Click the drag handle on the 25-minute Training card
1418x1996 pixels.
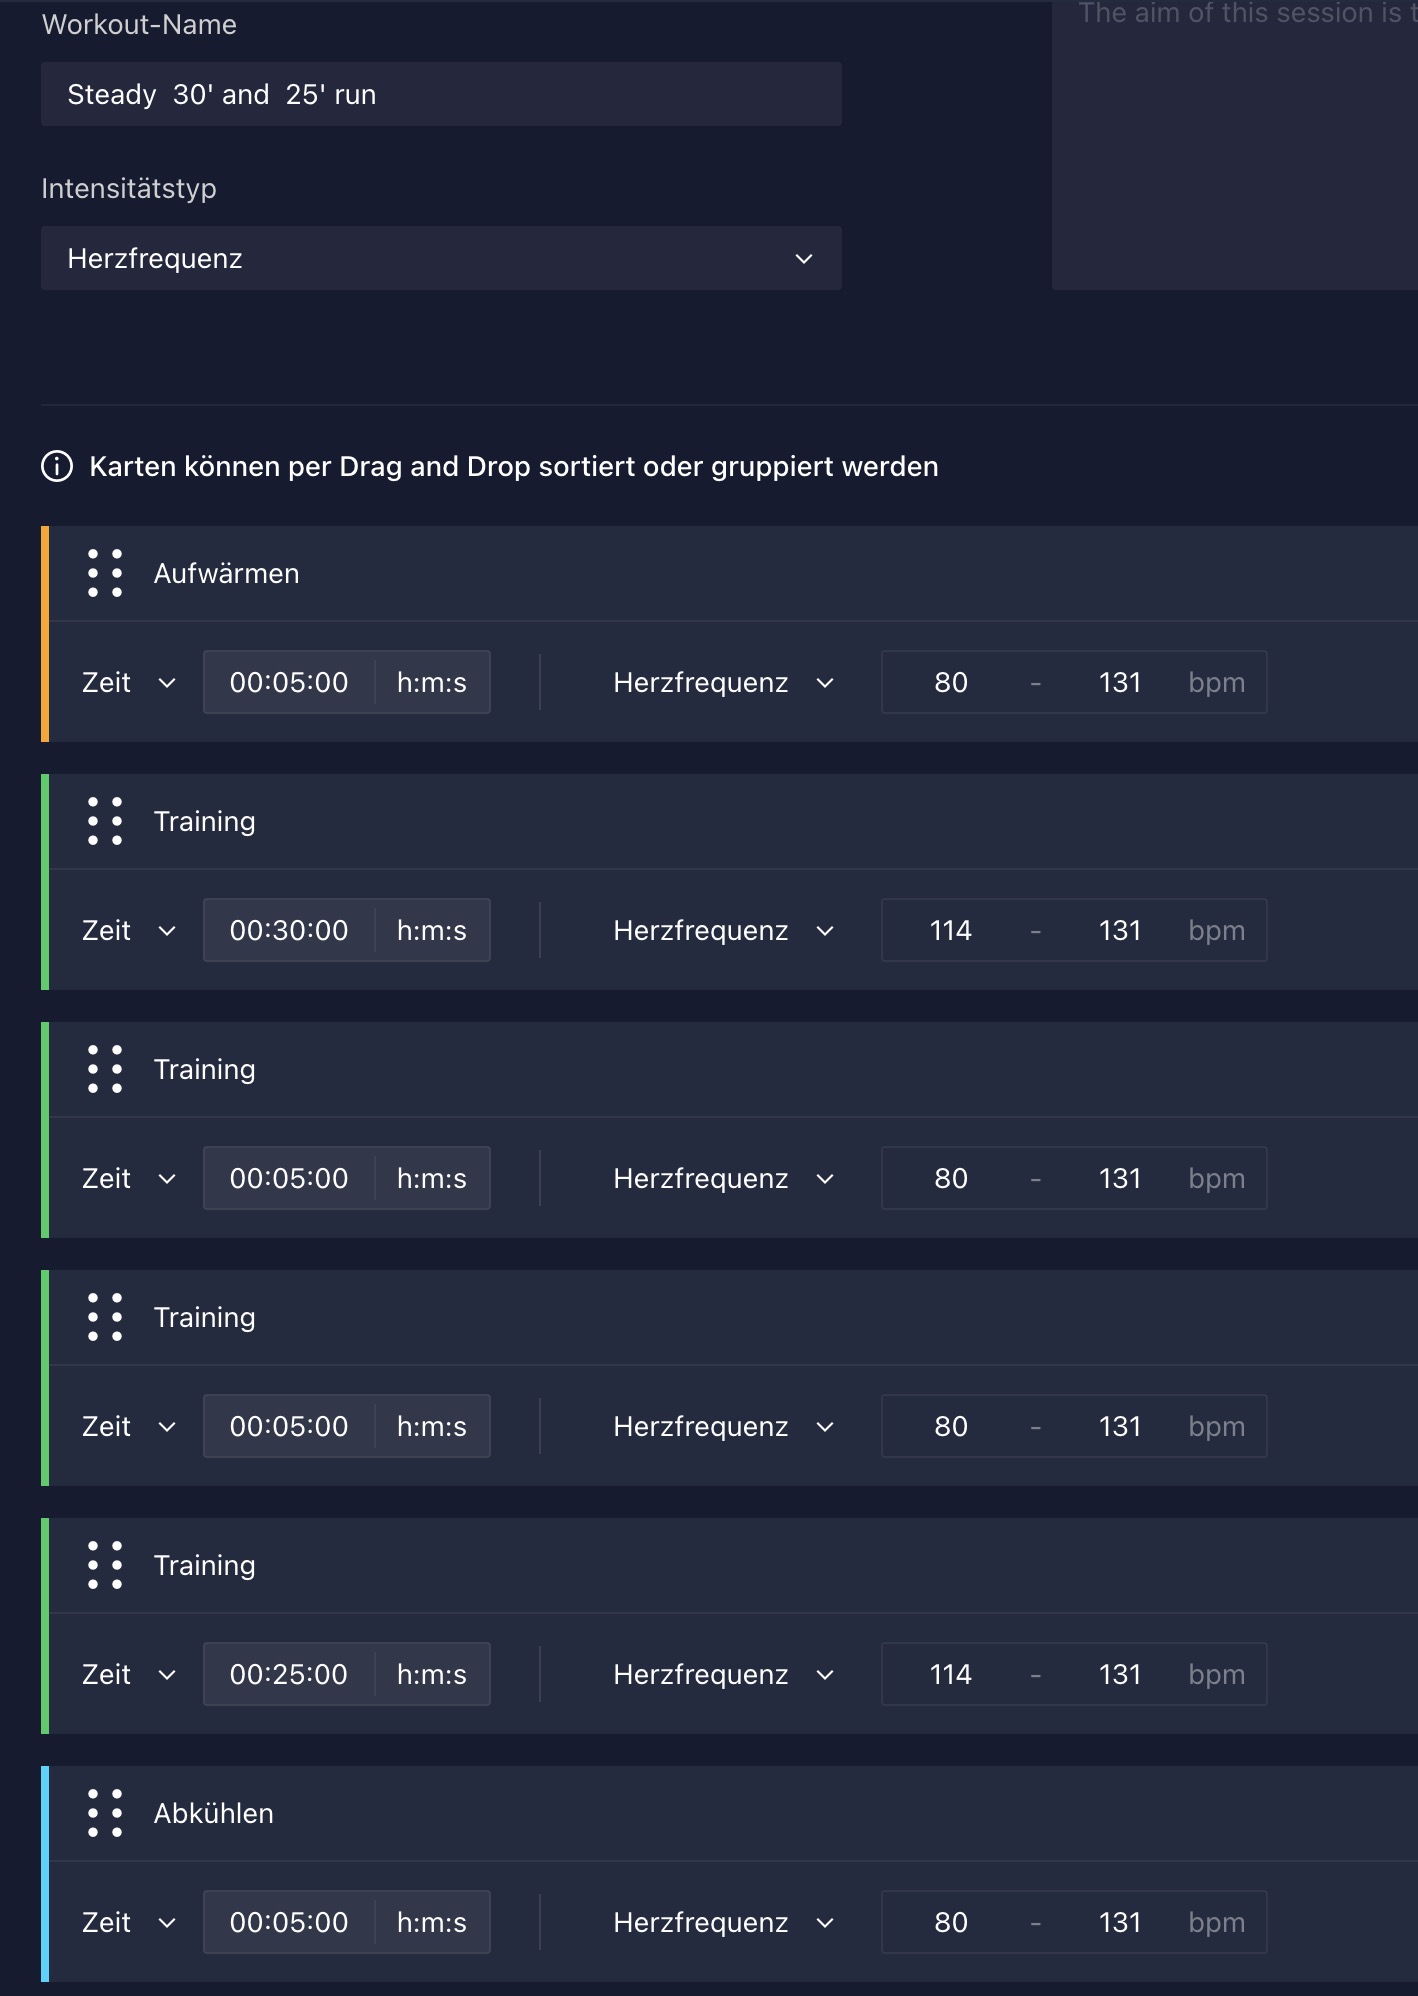click(x=104, y=1565)
